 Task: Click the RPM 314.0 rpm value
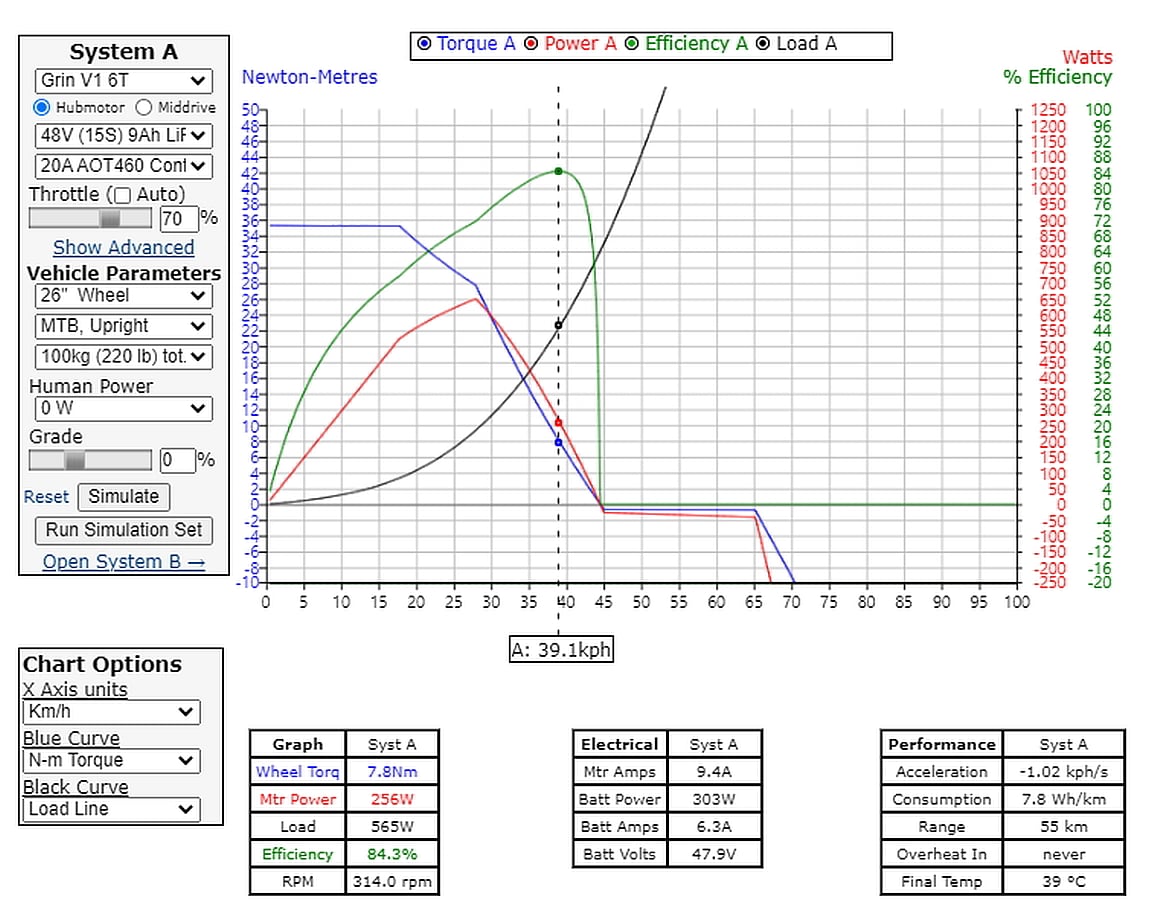392,881
